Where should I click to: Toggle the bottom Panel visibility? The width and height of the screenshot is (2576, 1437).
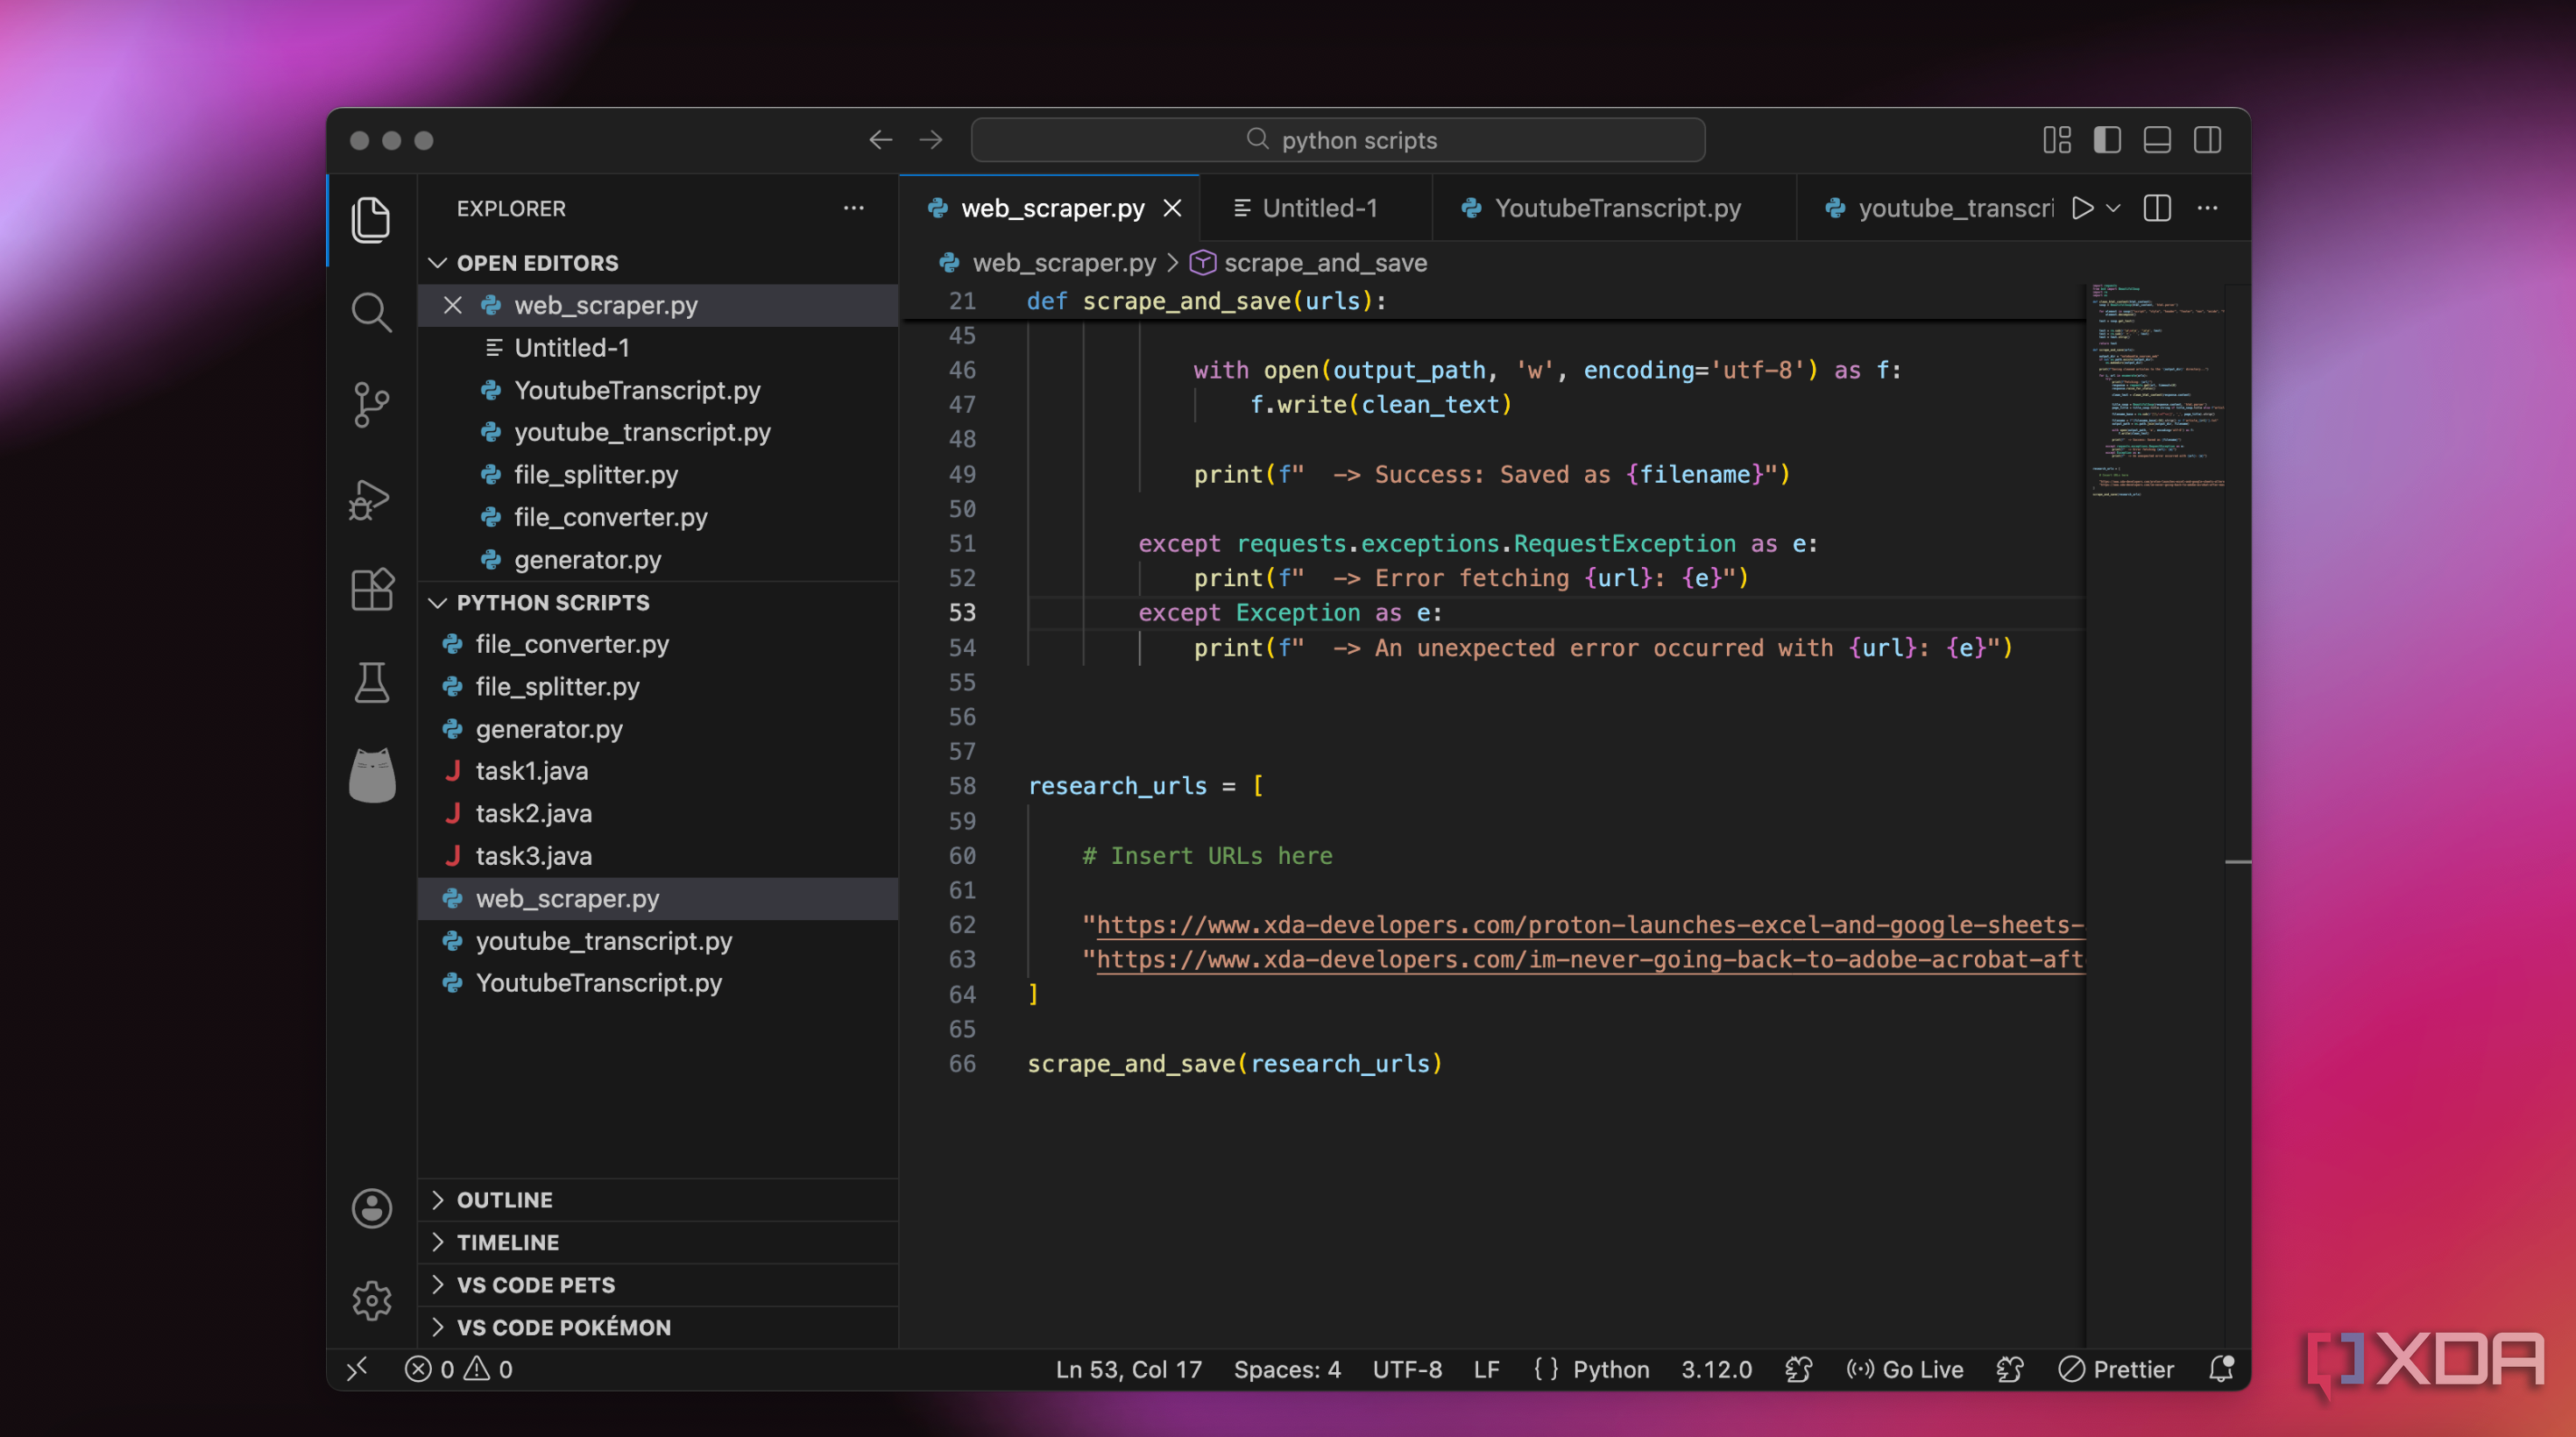2157,140
